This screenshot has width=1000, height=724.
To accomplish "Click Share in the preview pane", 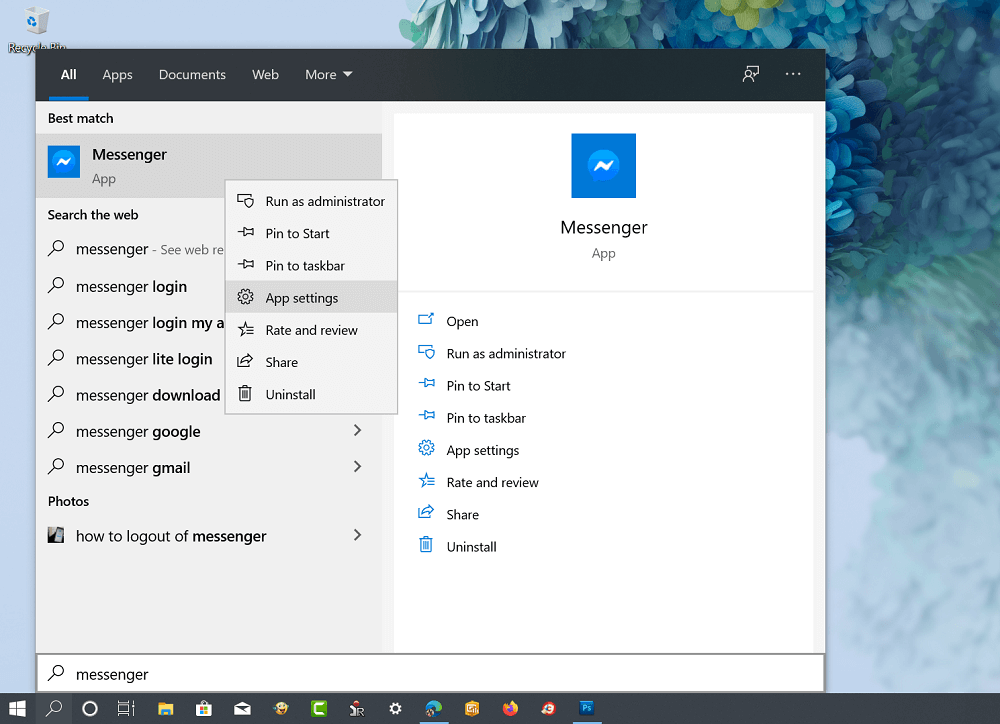I will (462, 514).
